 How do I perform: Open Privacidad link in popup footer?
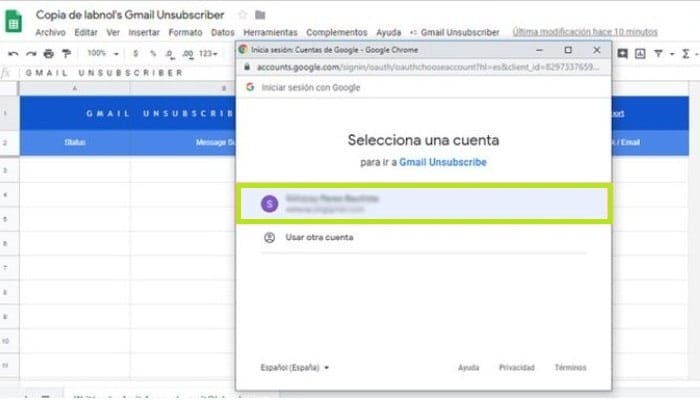pos(517,367)
